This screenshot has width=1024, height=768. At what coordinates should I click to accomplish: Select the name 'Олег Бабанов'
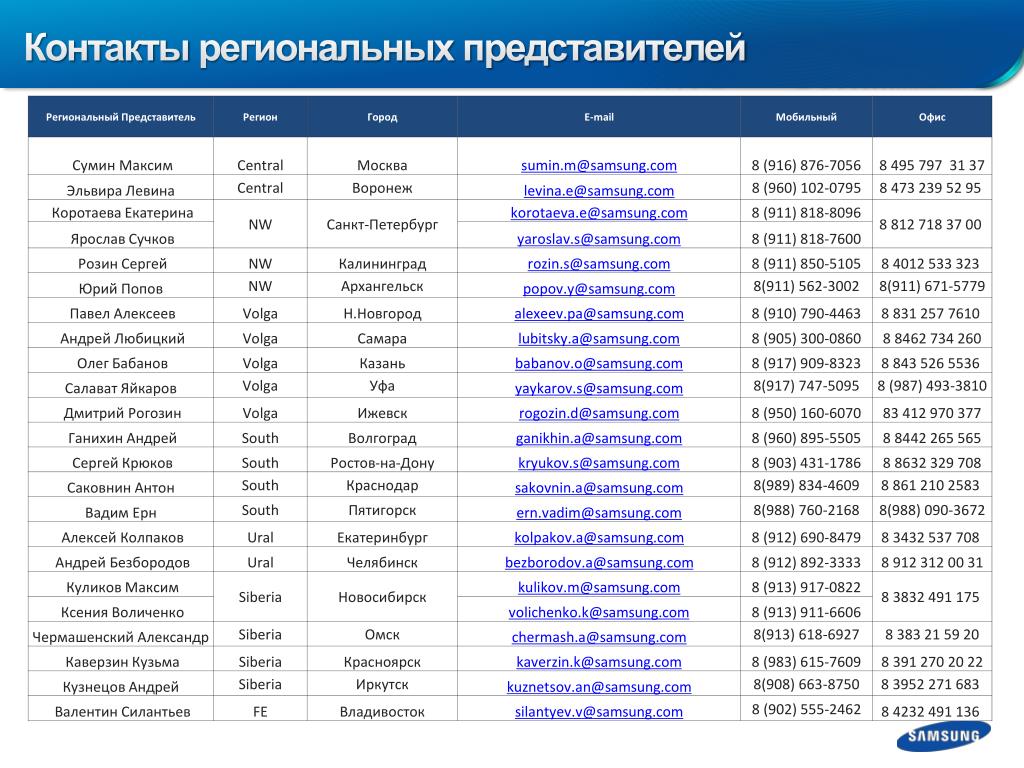(122, 363)
